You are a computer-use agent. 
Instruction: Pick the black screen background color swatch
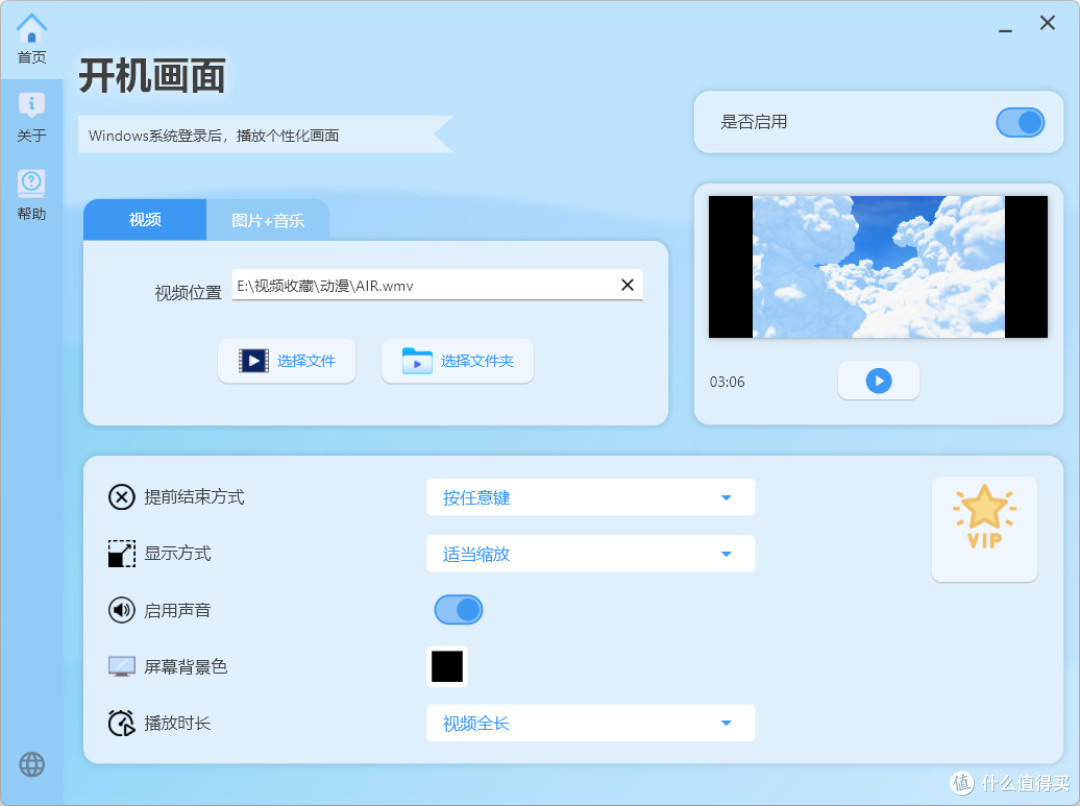click(447, 666)
